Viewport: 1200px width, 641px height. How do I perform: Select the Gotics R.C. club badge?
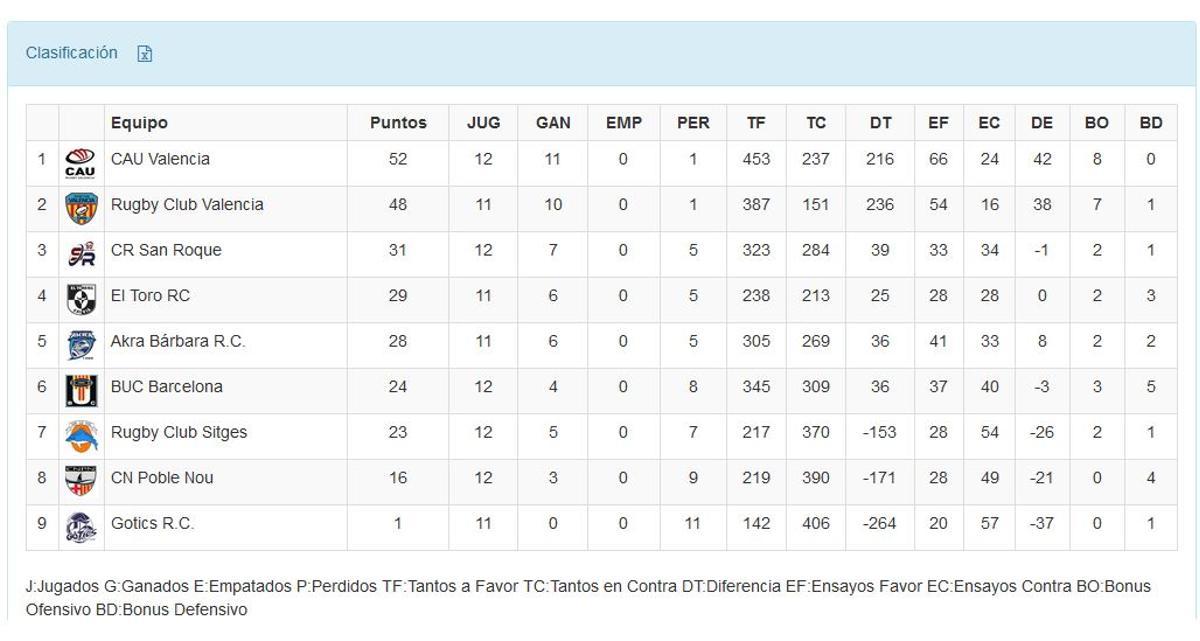tap(82, 523)
